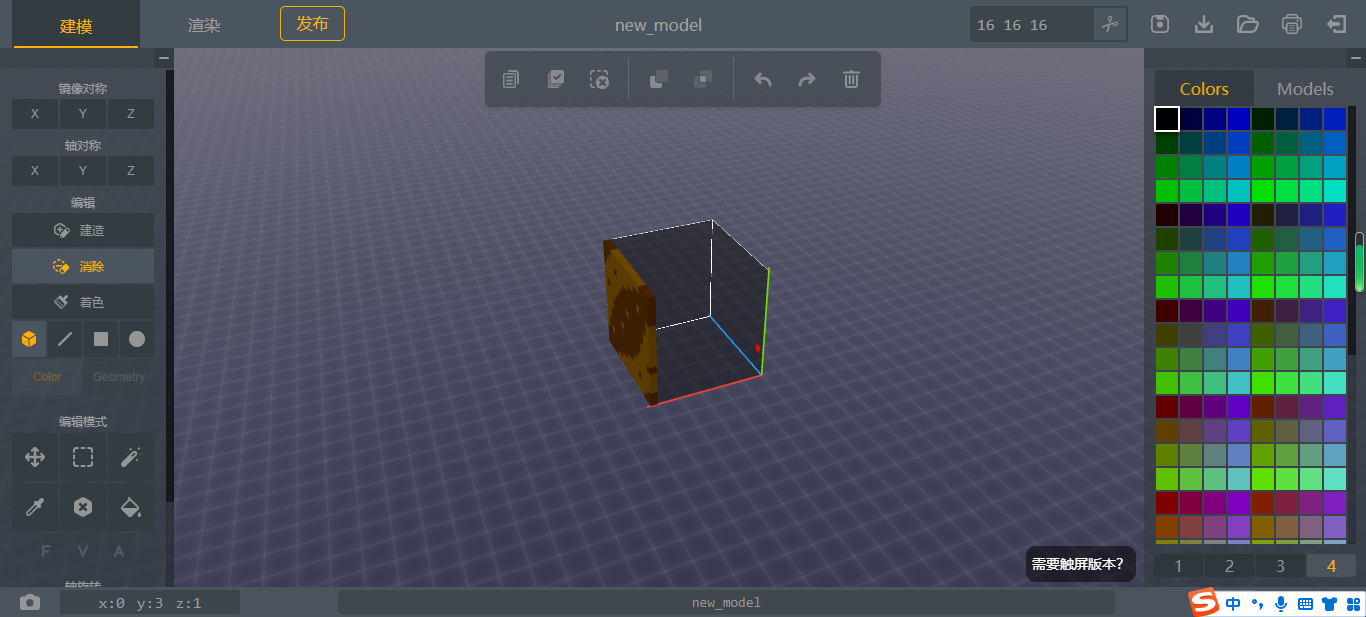Select the square face shape tool

tap(101, 339)
